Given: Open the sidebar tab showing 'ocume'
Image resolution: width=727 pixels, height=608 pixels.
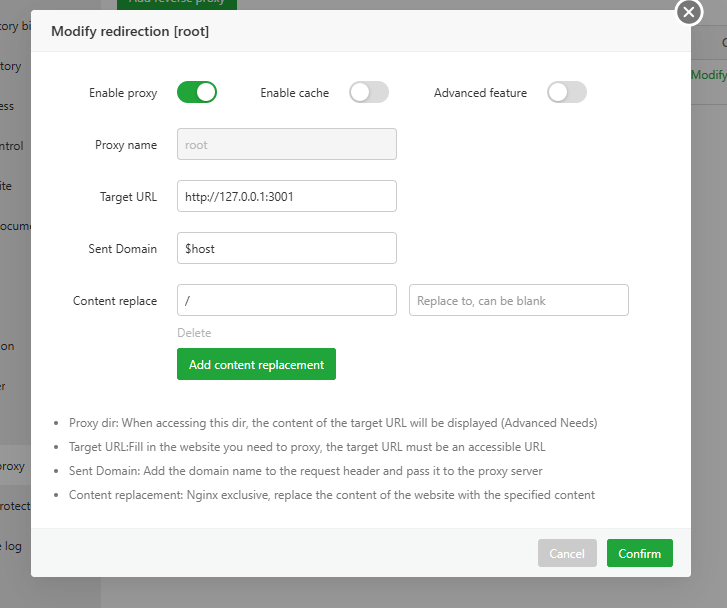Looking at the screenshot, I should [x=14, y=226].
